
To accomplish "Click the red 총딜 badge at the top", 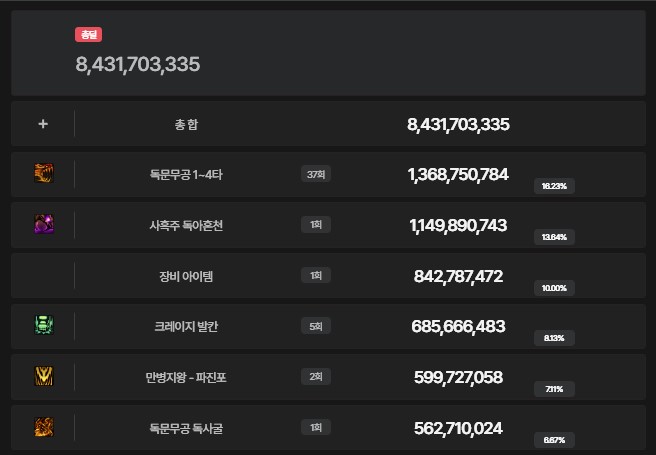I will [89, 35].
